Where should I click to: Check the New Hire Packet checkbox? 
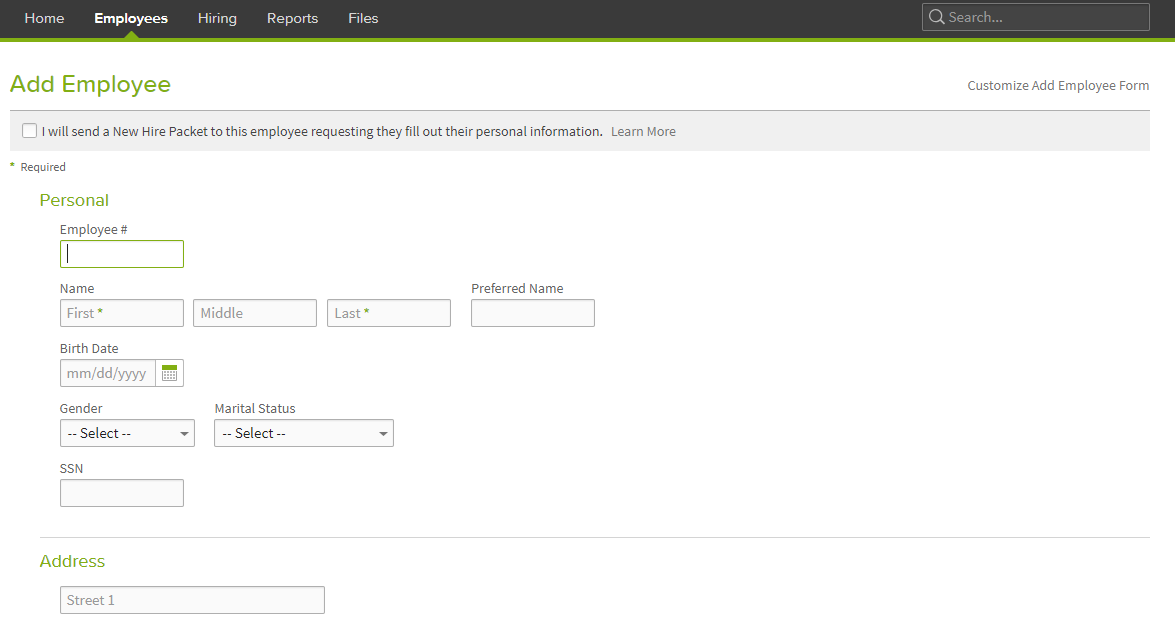point(30,130)
